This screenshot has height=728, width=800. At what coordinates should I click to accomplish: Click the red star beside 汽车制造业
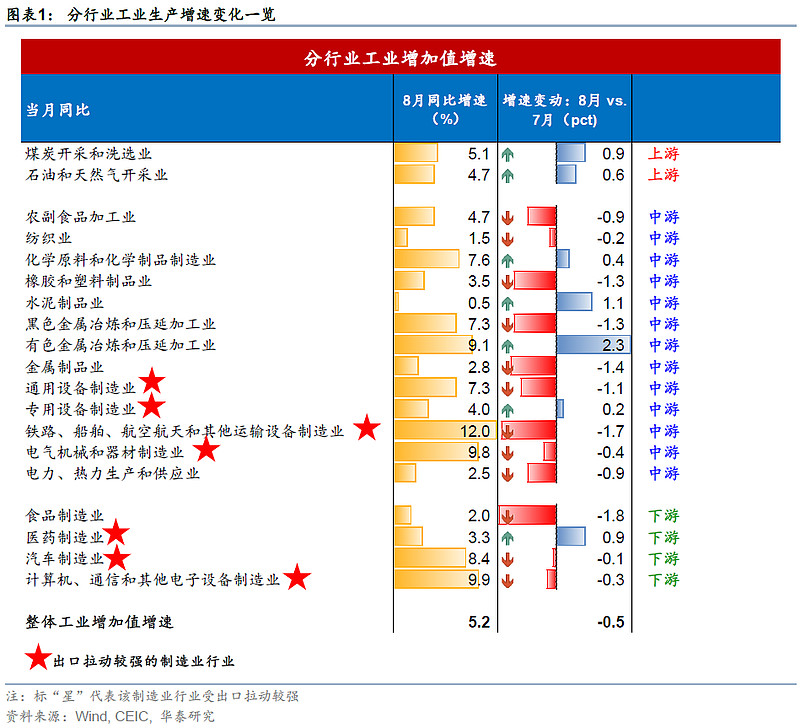[118, 557]
